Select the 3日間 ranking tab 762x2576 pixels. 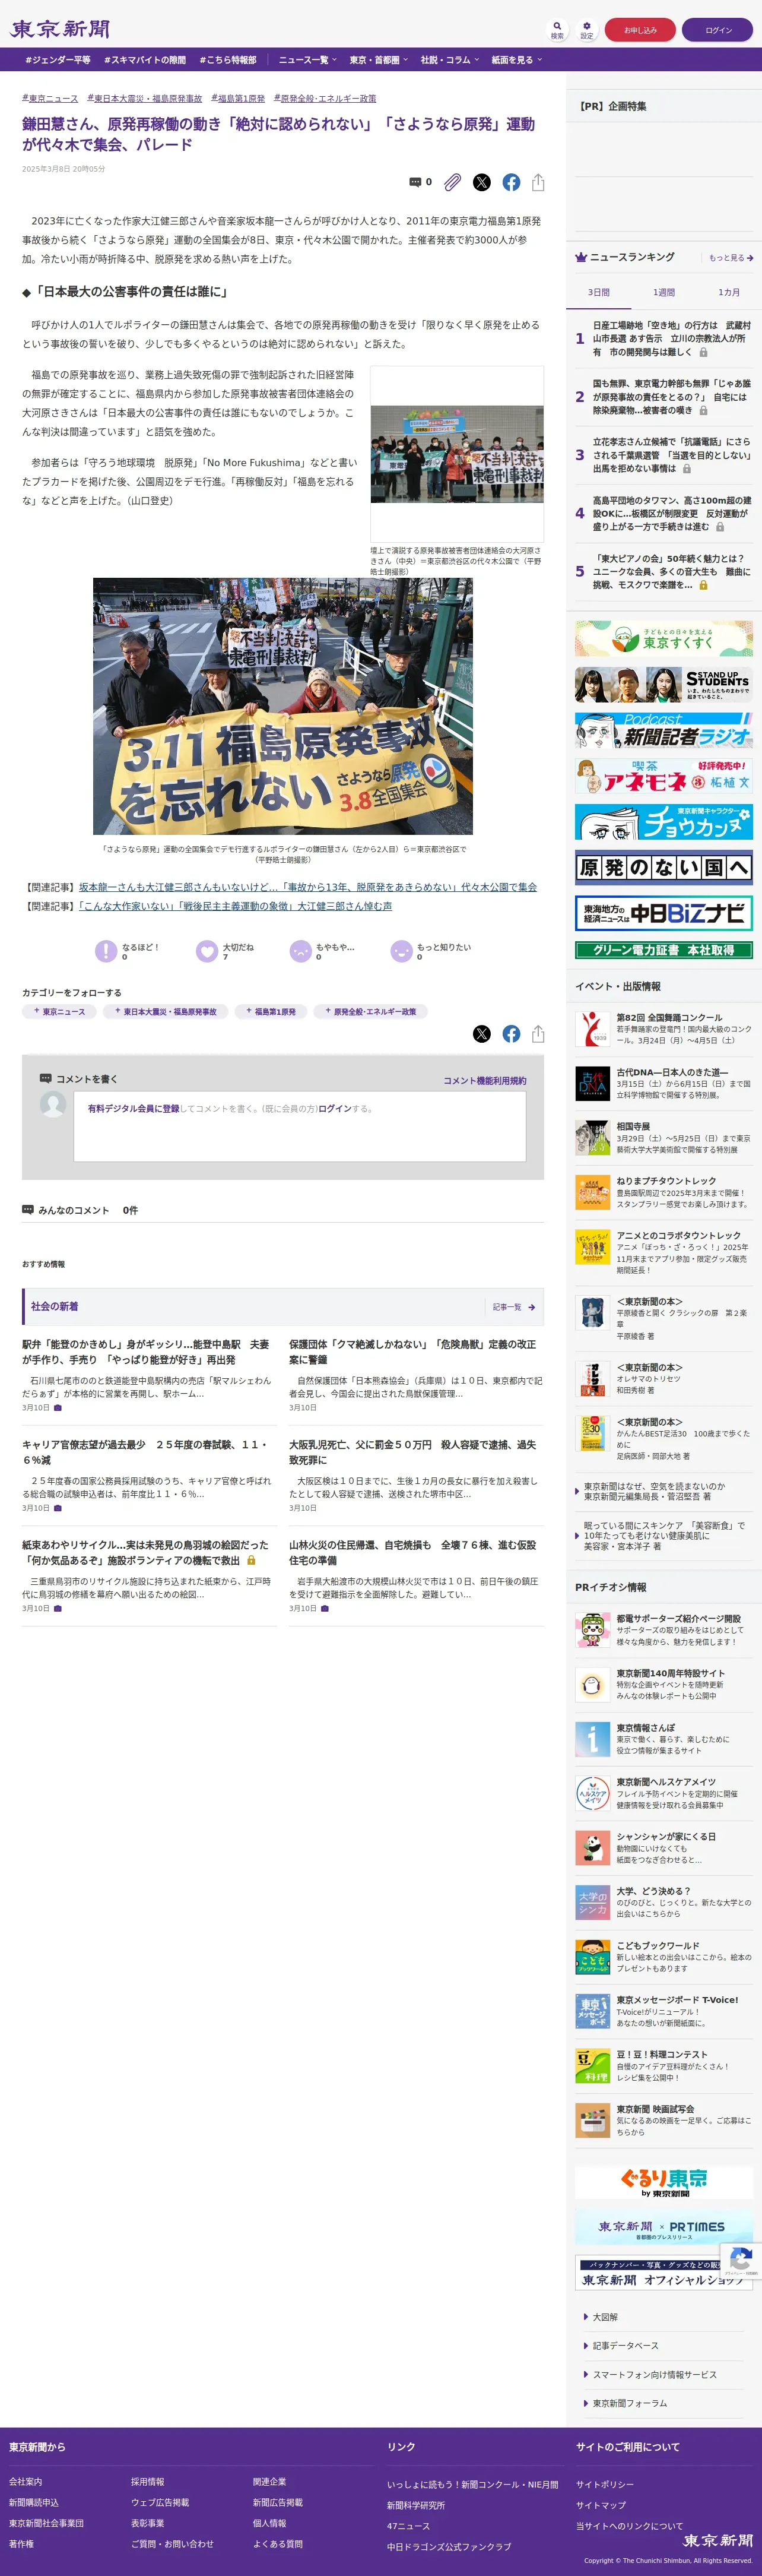tap(599, 292)
